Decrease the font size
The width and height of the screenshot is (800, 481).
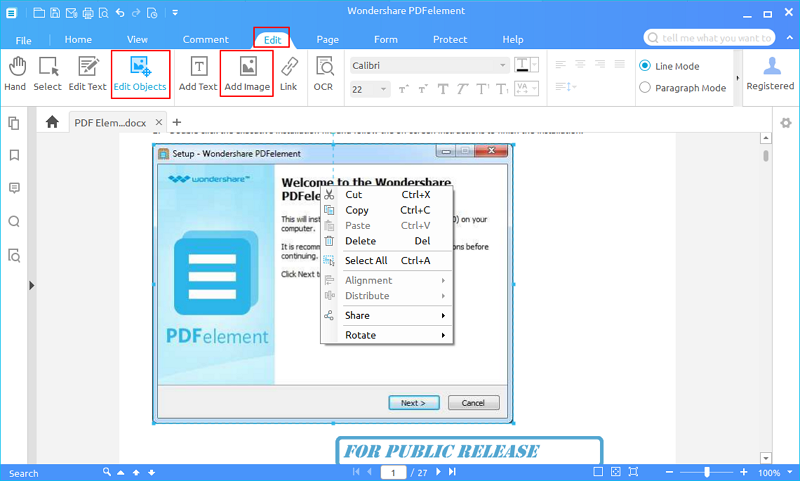click(x=422, y=89)
